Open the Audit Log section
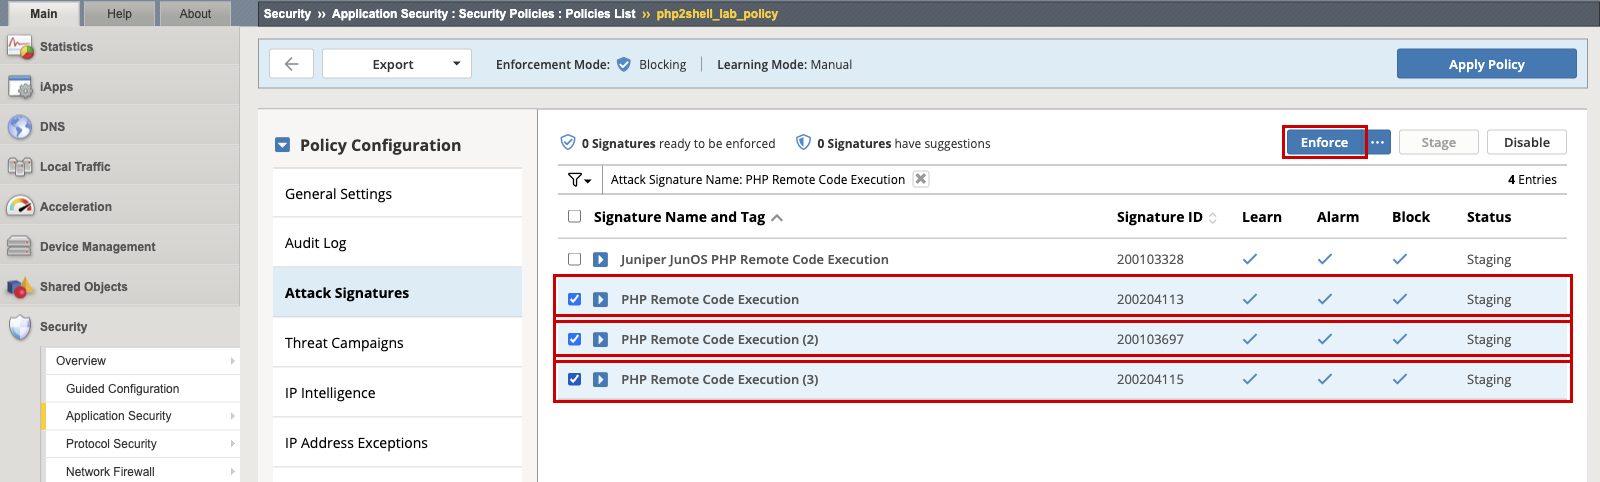This screenshot has width=1600, height=482. coord(397,242)
